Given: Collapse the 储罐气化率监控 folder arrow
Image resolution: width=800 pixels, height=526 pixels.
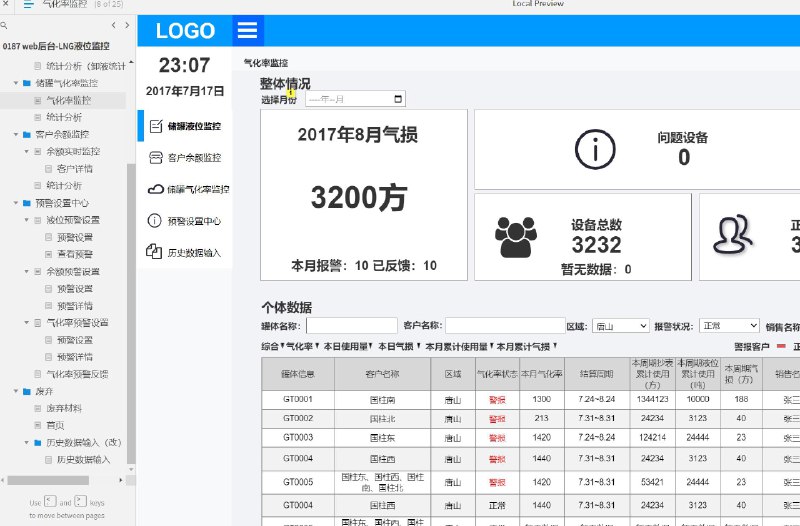Looking at the screenshot, I should [x=16, y=83].
